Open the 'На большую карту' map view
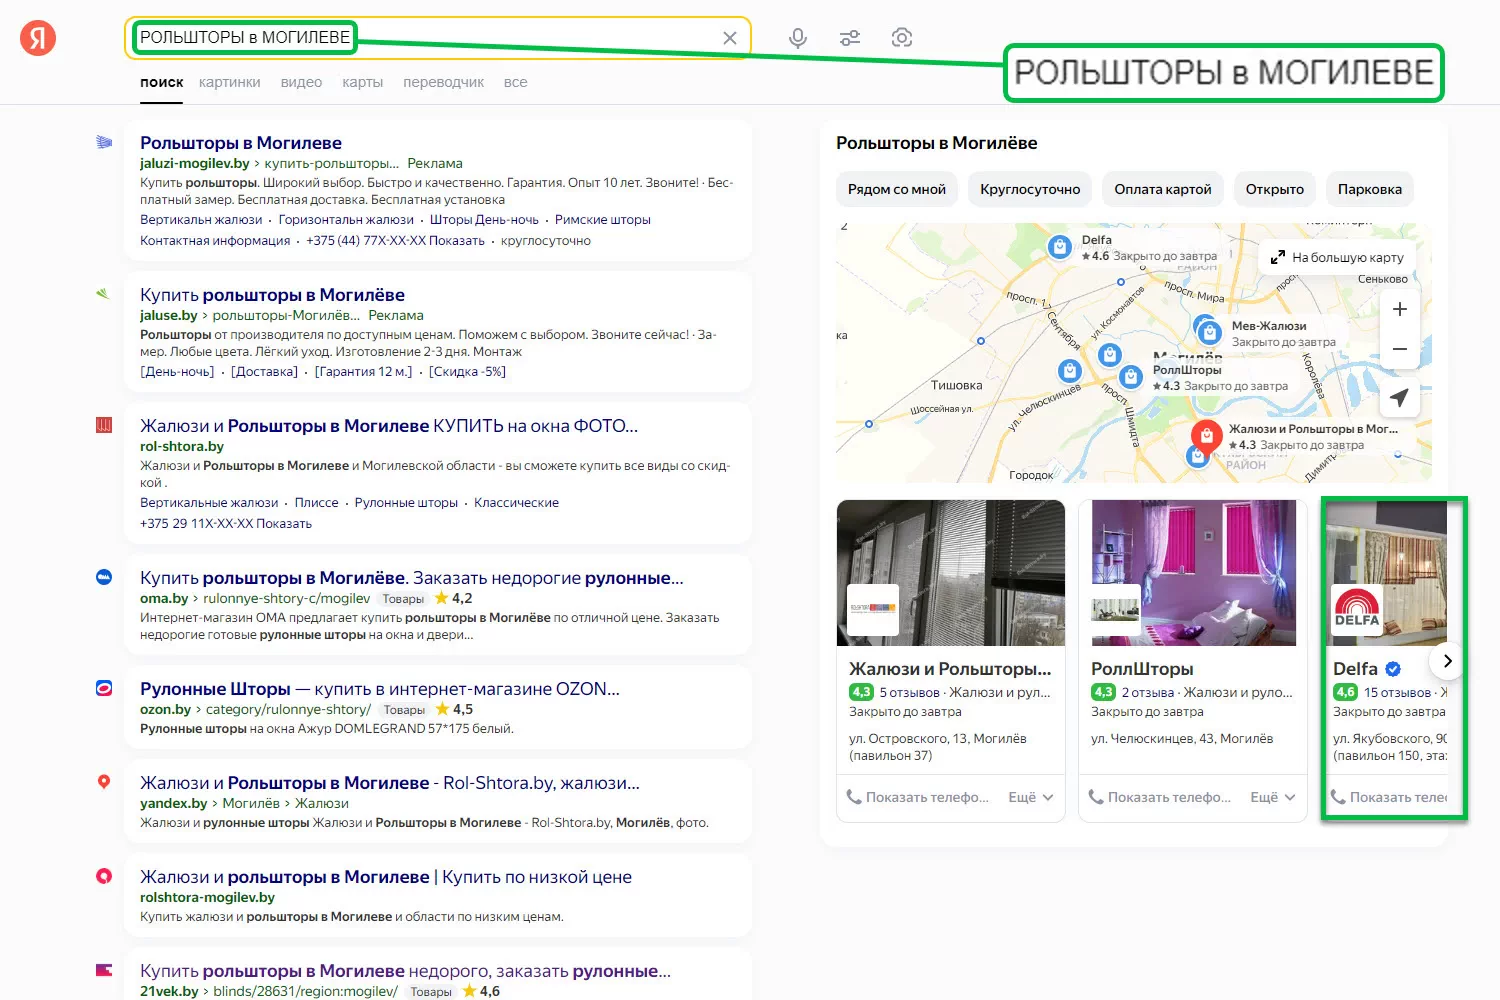Image resolution: width=1500 pixels, height=1000 pixels. tap(1337, 257)
